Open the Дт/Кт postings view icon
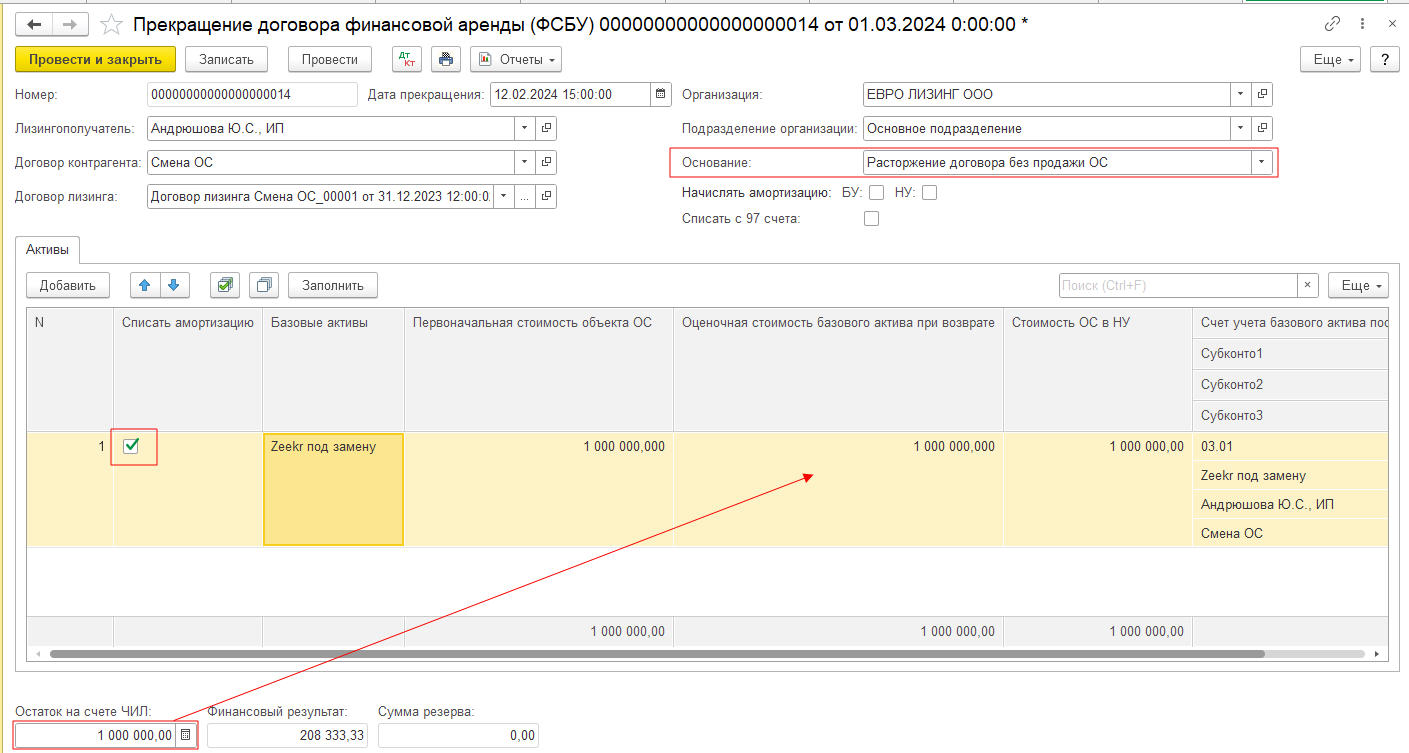The width and height of the screenshot is (1409, 753). (407, 59)
